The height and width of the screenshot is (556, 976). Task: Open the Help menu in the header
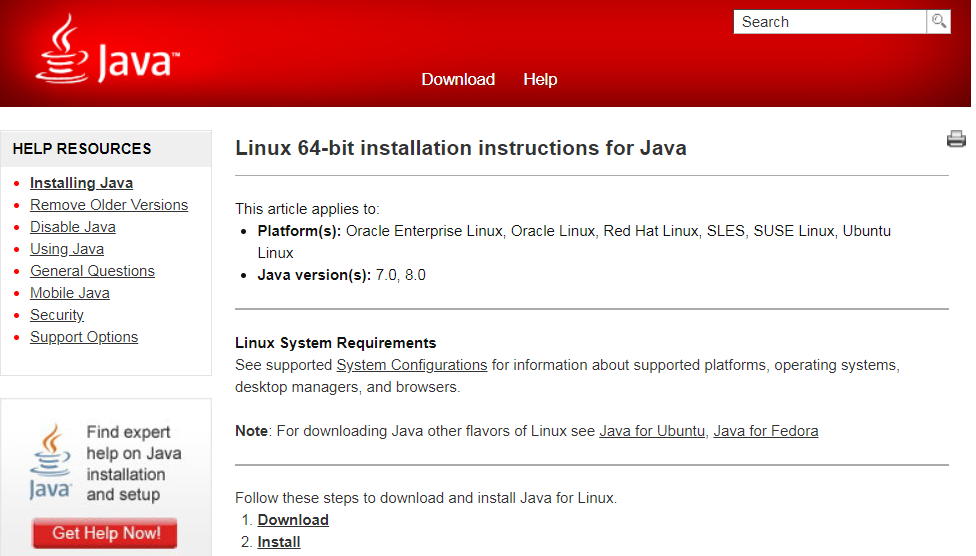click(x=540, y=79)
